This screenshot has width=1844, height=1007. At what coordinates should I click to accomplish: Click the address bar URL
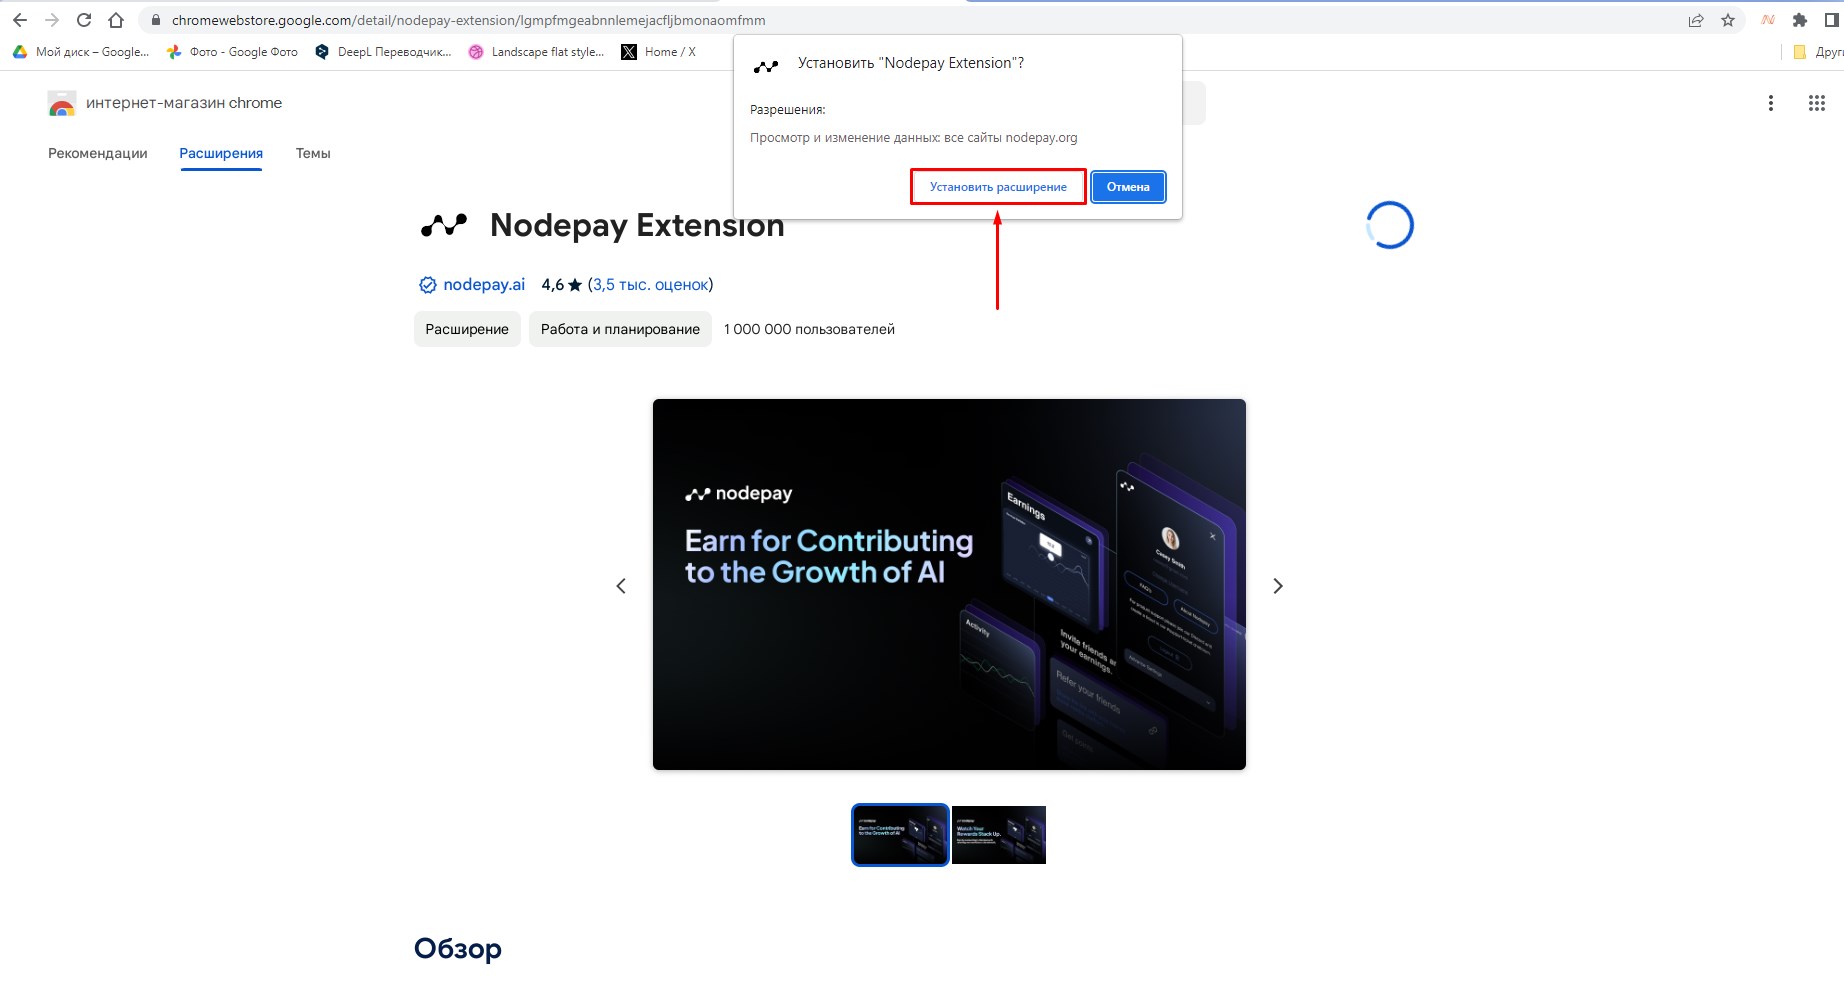pyautogui.click(x=468, y=20)
